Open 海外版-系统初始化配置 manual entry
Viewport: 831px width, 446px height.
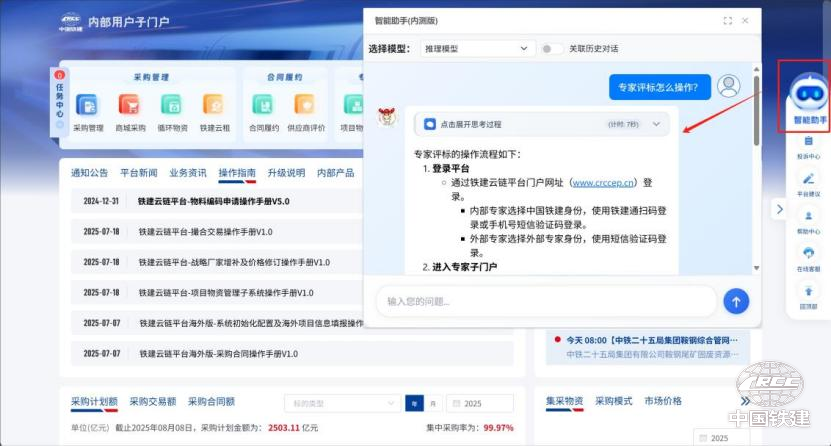coord(252,323)
